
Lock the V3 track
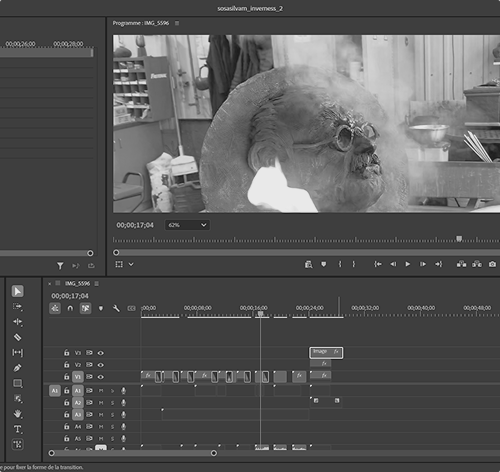click(x=67, y=352)
